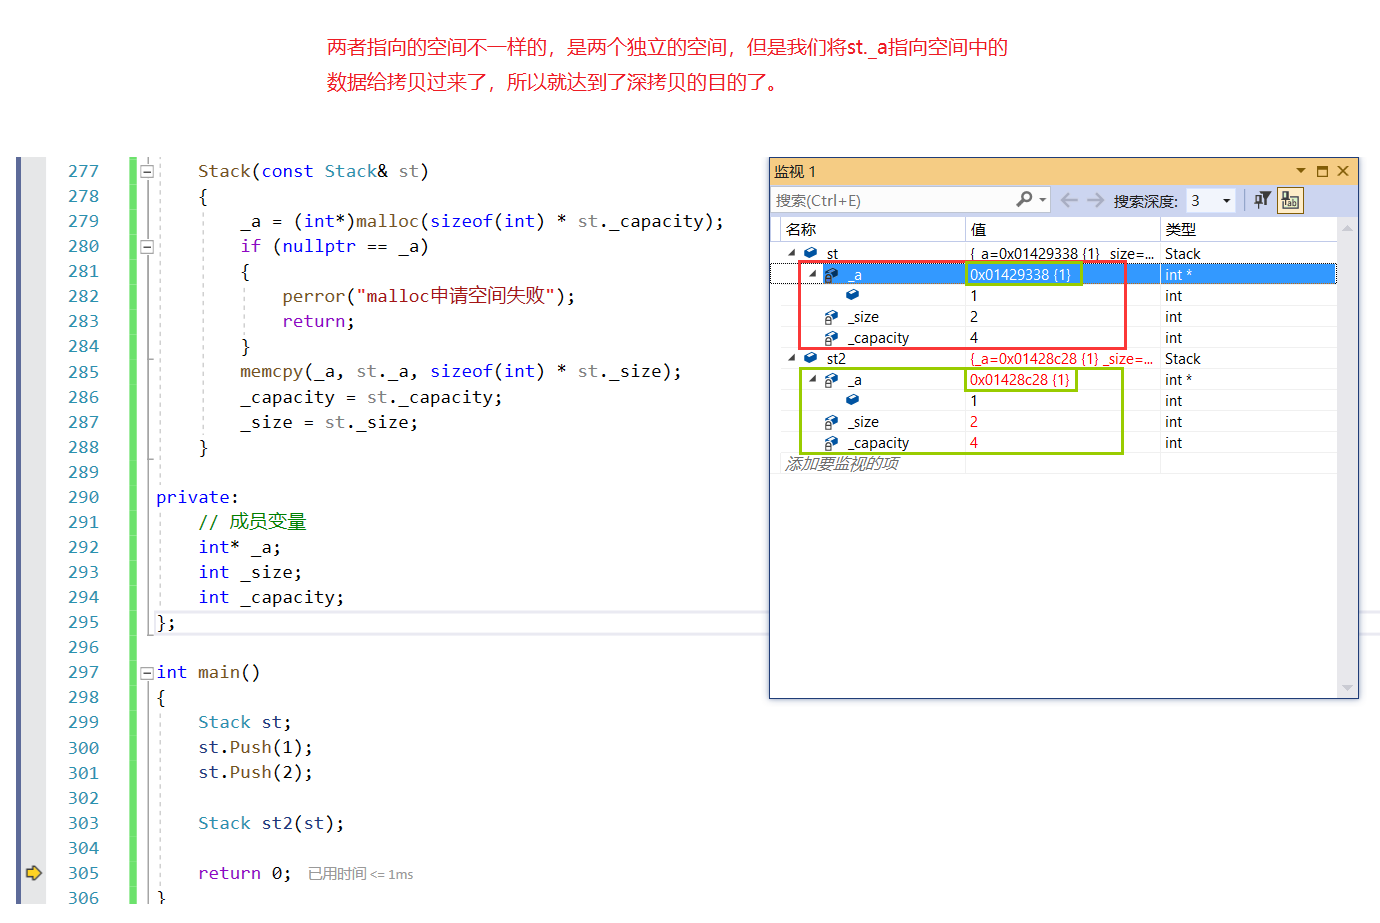Click the Stack type cell for st2

tap(1182, 359)
